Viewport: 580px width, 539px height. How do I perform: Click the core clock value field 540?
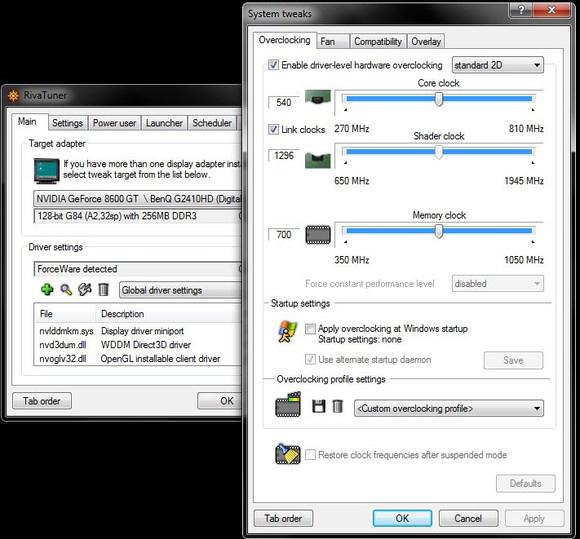pyautogui.click(x=284, y=102)
